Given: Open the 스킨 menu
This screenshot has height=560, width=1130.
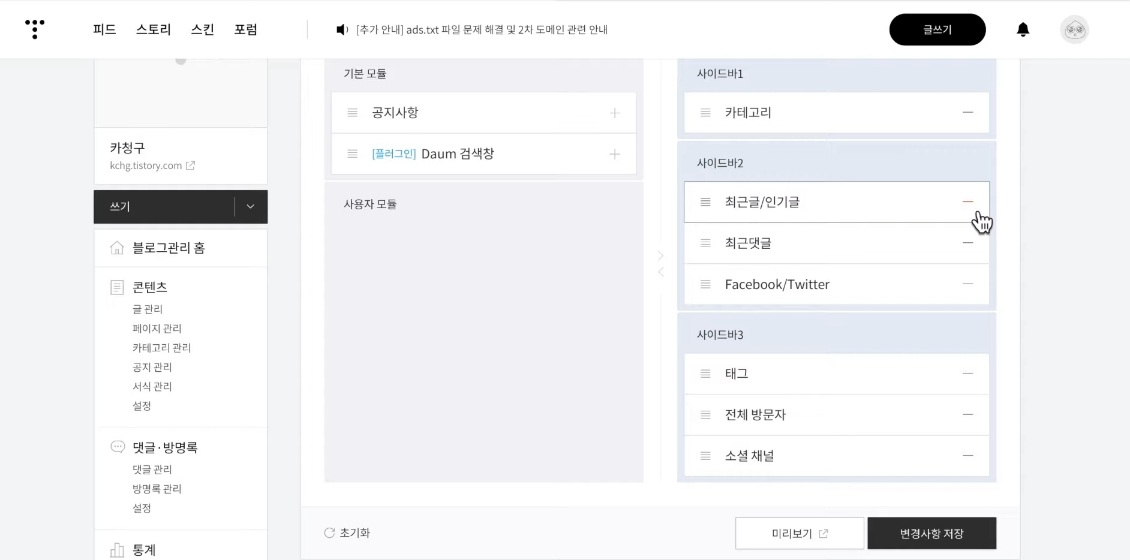Looking at the screenshot, I should 203,30.
